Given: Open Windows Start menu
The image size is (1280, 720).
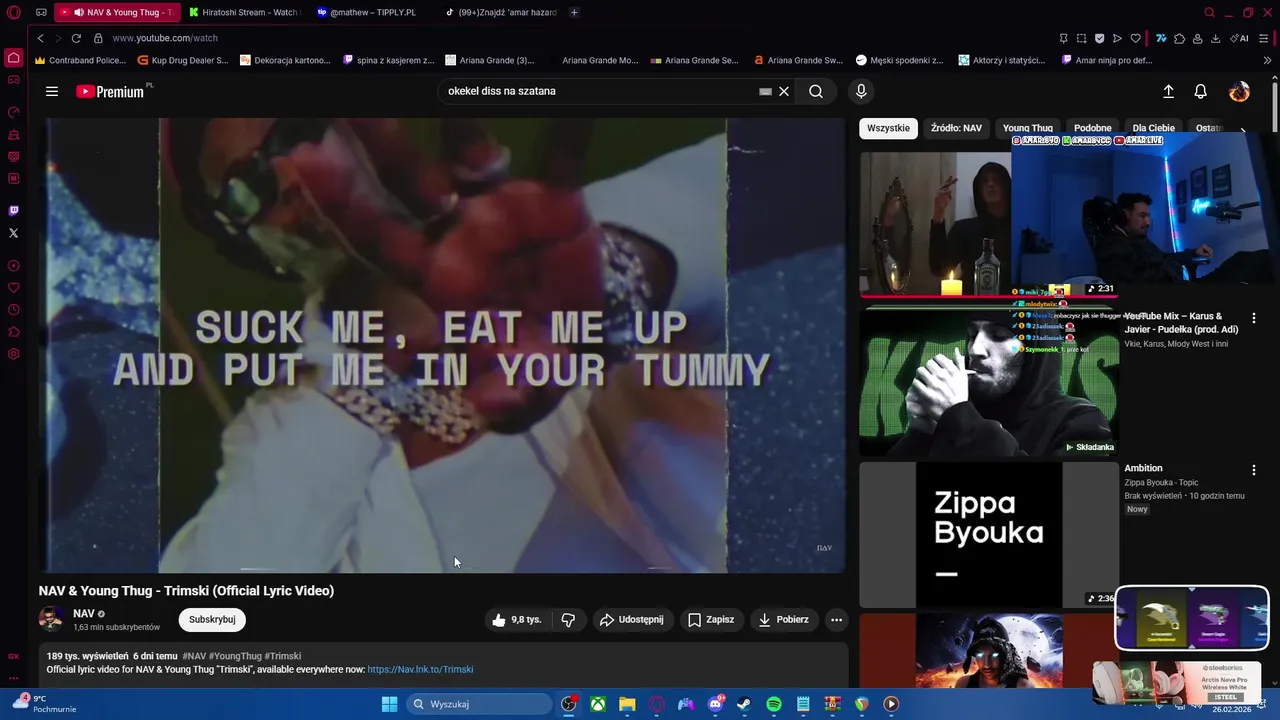Looking at the screenshot, I should pyautogui.click(x=390, y=704).
